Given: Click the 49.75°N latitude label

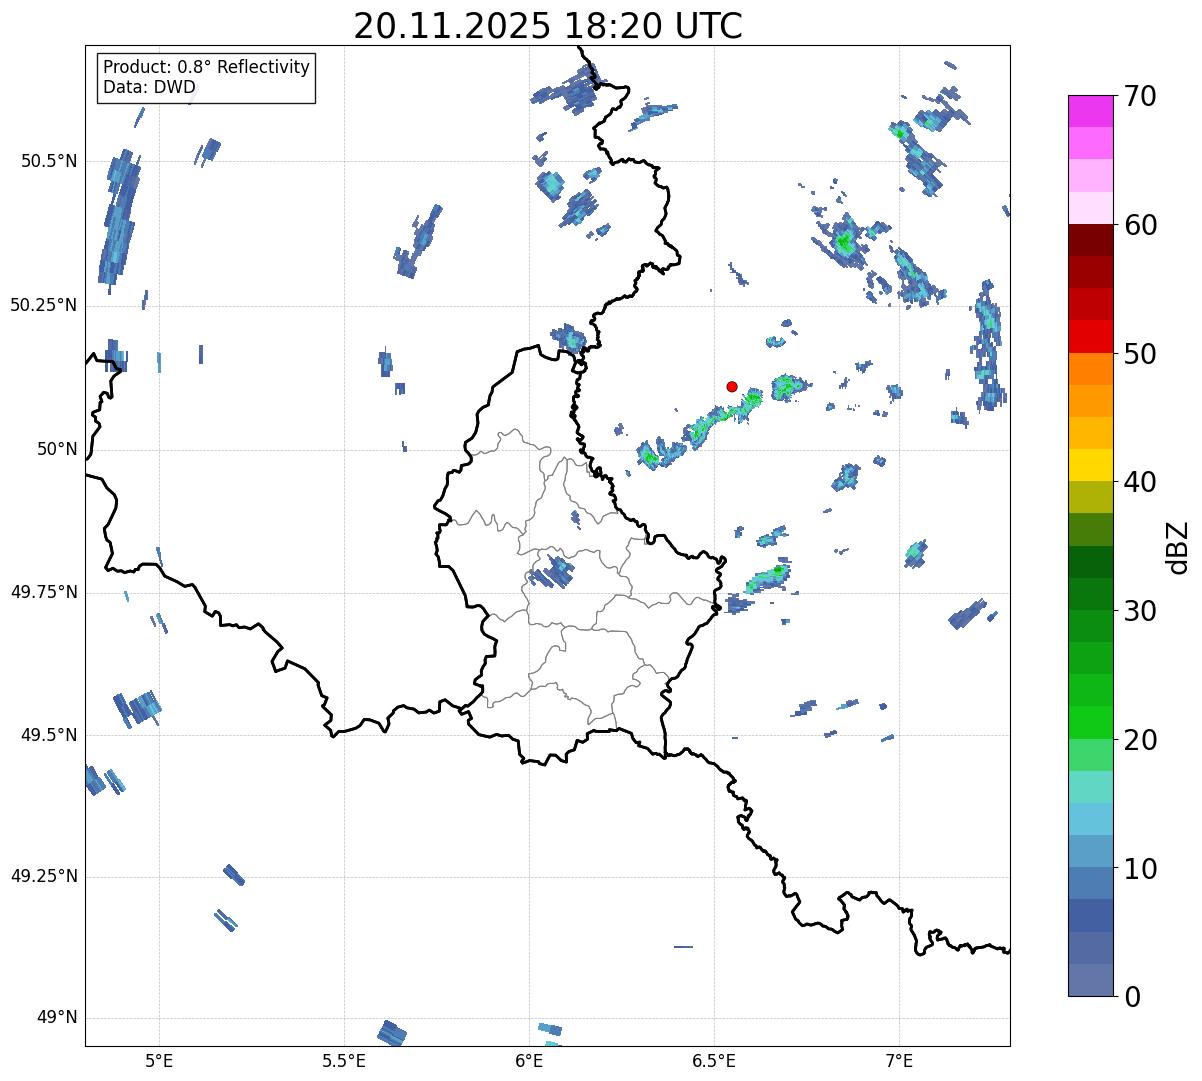Looking at the screenshot, I should [x=44, y=592].
